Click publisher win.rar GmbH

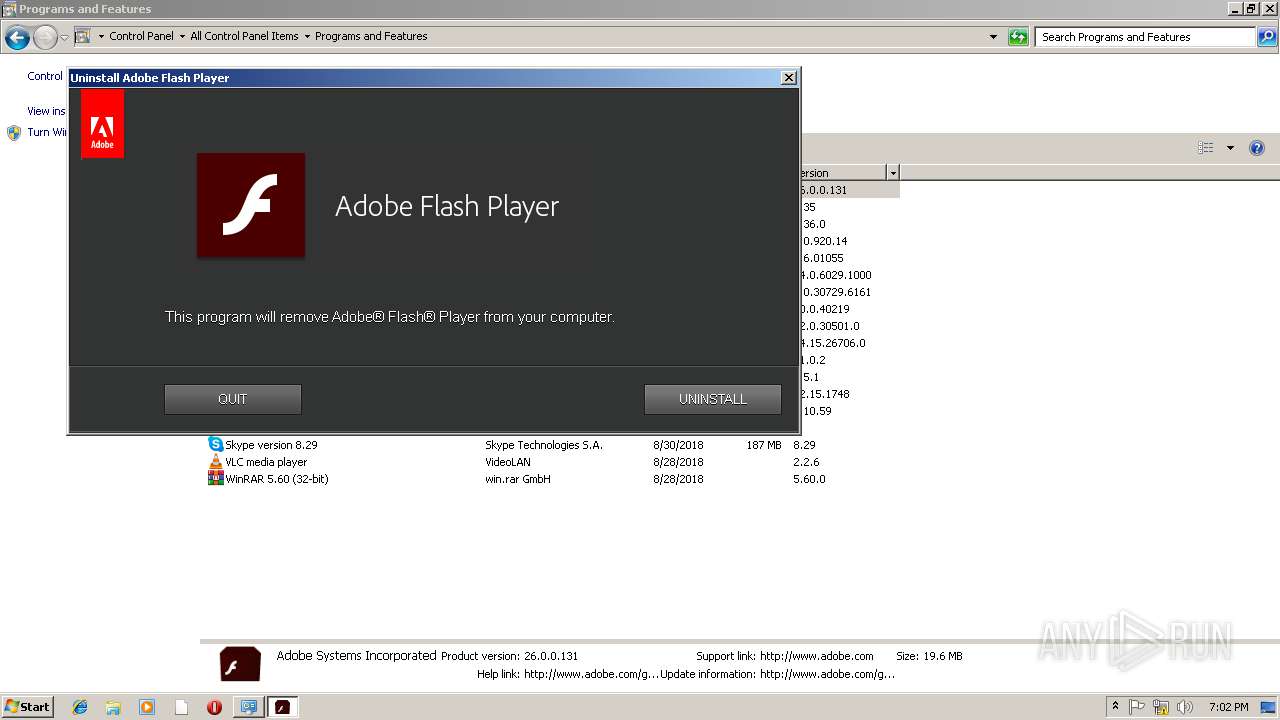(x=518, y=479)
